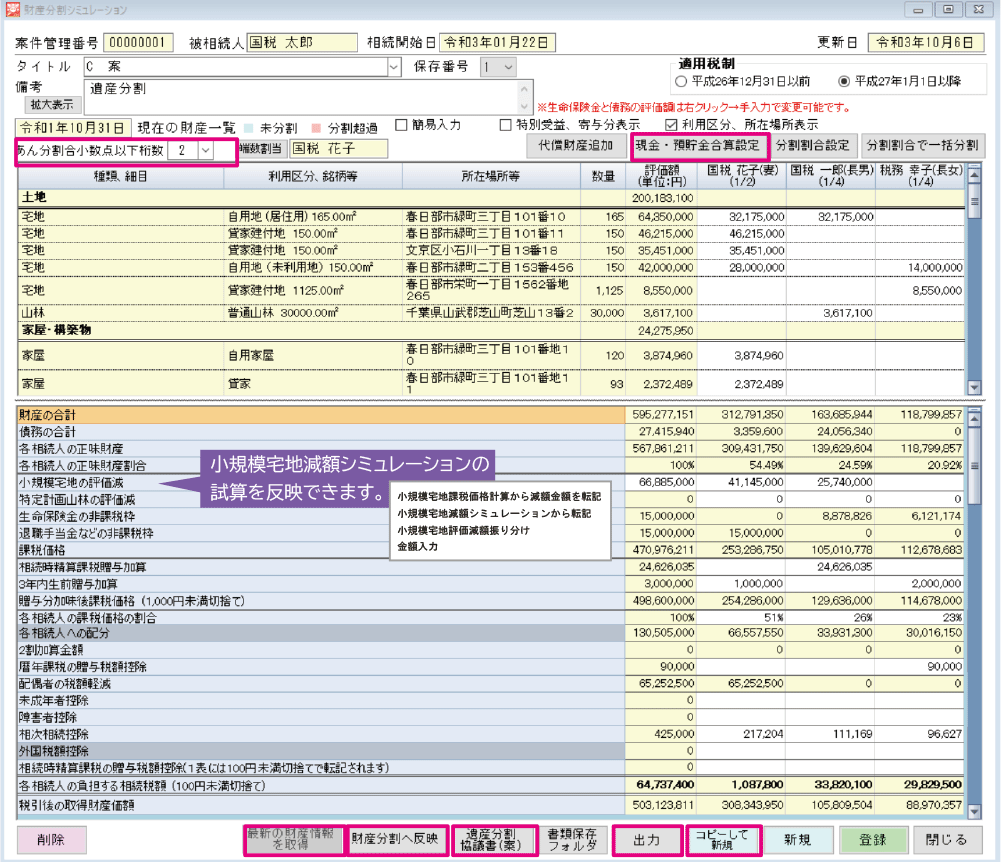This screenshot has height=862, width=1001.
Task: Select the 平成26年12月31日以前 radio button
Action: pyautogui.click(x=682, y=81)
